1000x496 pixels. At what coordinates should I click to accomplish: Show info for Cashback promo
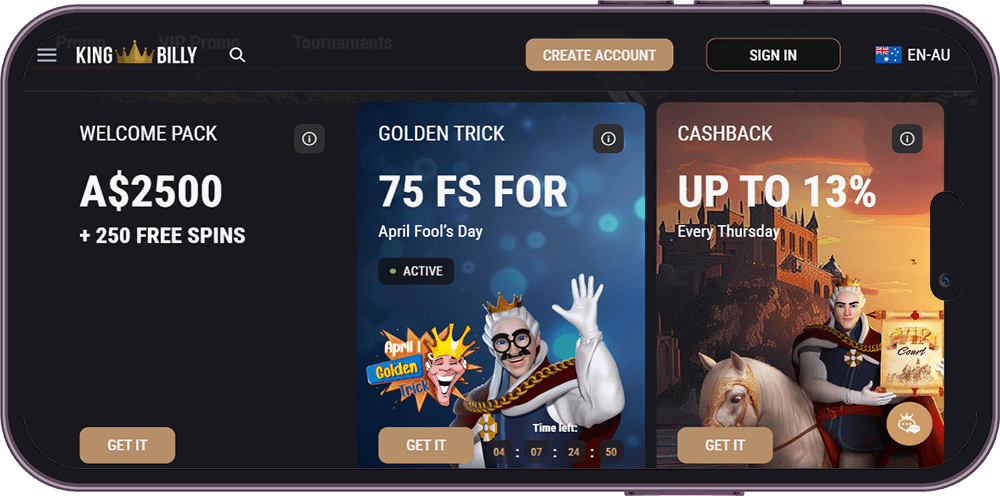(907, 139)
